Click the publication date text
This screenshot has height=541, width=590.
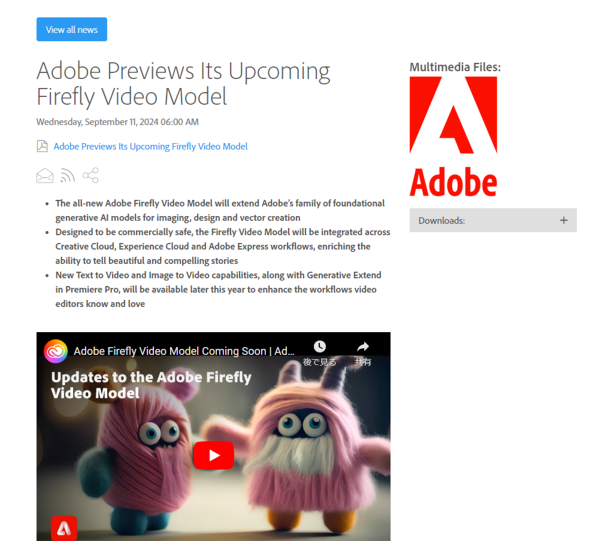coord(117,122)
